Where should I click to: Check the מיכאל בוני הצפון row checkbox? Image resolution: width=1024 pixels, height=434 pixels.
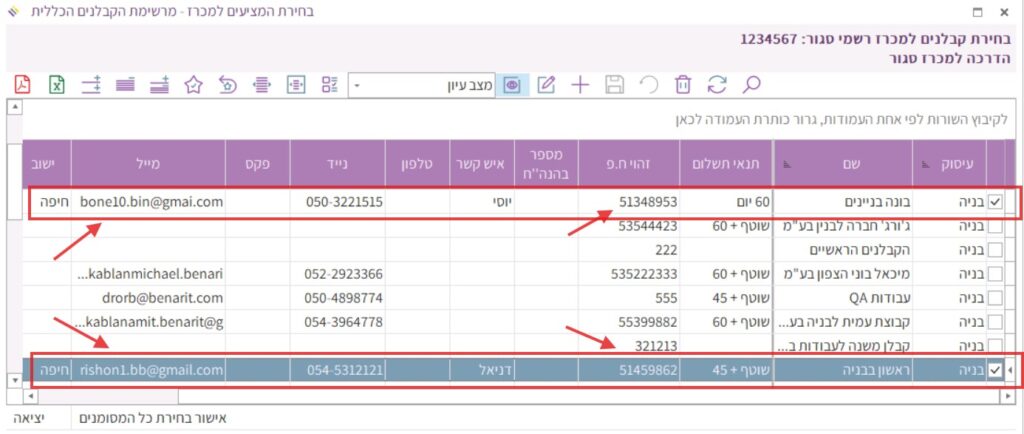tap(995, 274)
